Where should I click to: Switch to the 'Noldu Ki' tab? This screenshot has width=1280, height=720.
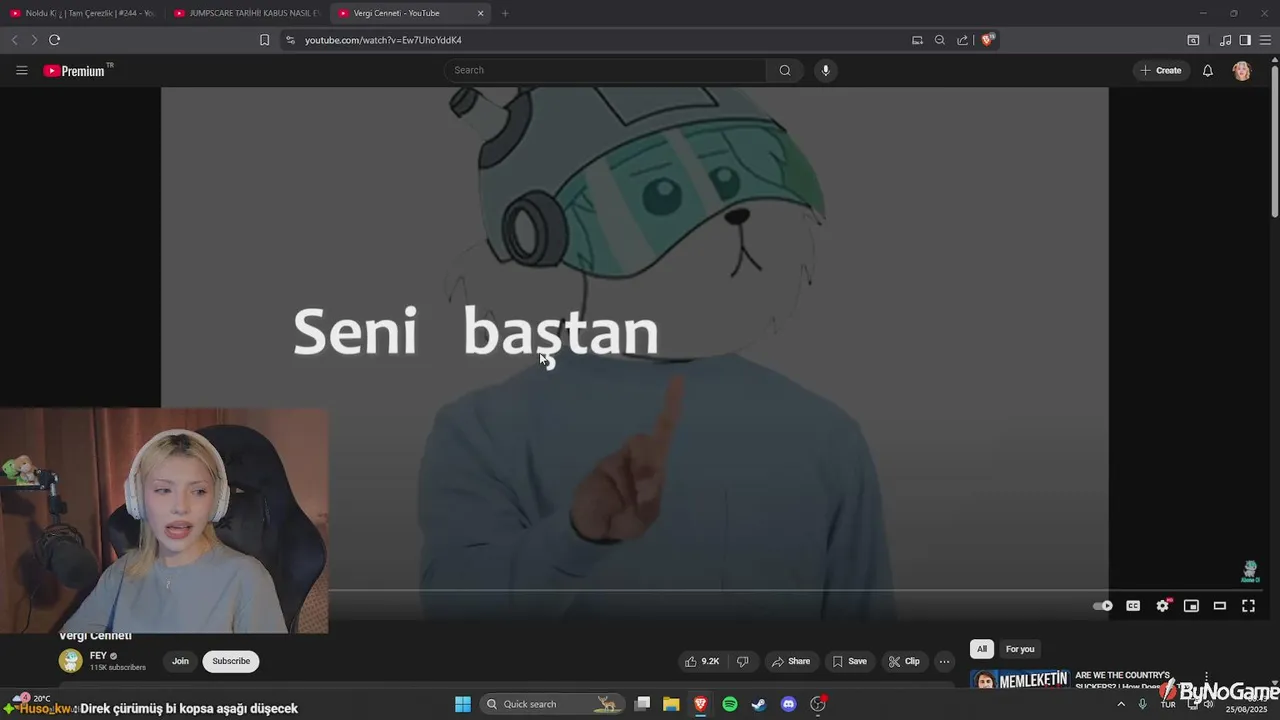83,13
